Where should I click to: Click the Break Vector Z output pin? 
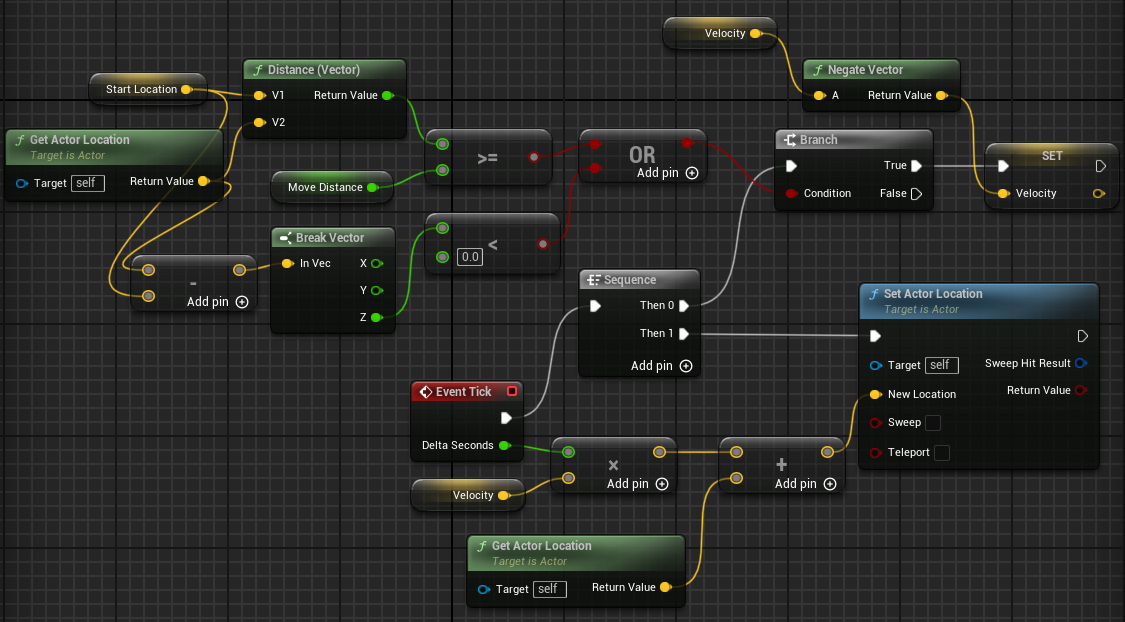click(377, 317)
